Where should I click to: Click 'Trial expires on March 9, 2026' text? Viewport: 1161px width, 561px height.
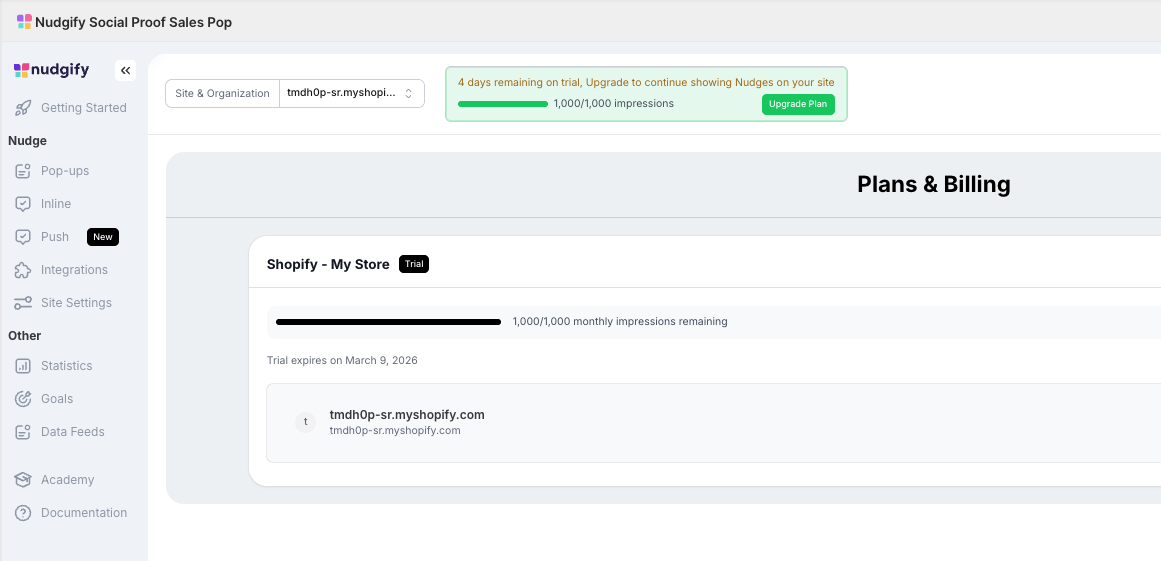(342, 360)
